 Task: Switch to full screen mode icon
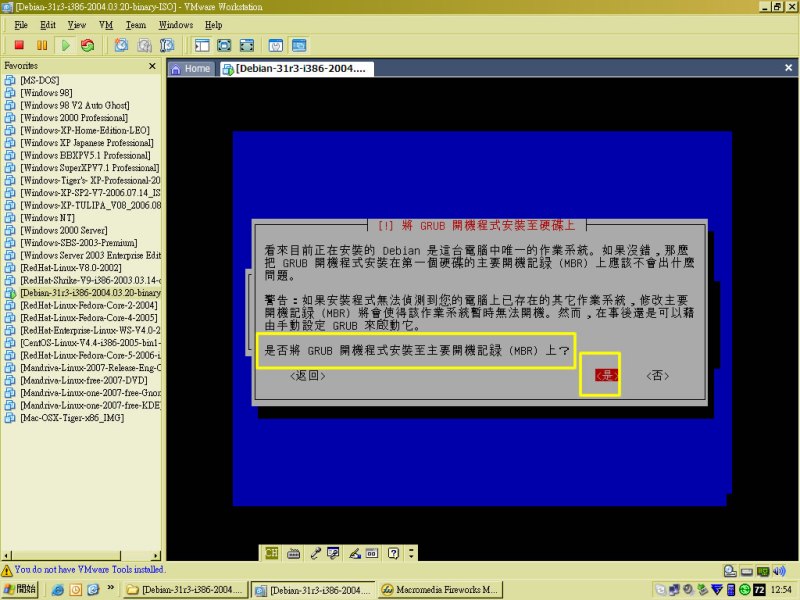coord(224,45)
